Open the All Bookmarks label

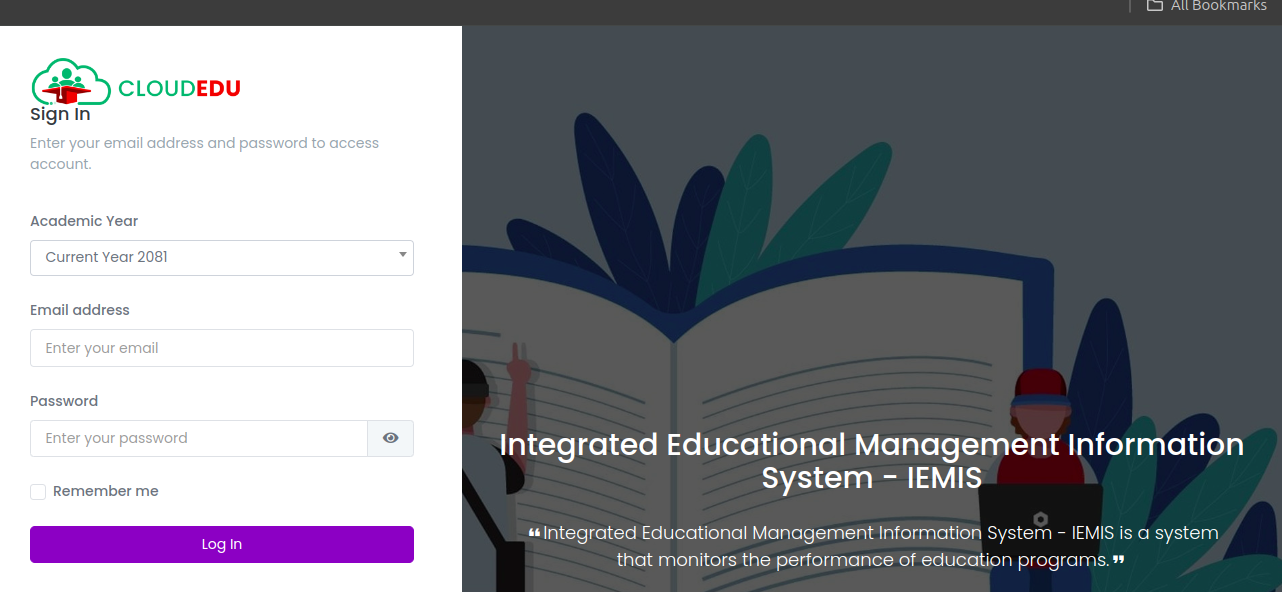pyautogui.click(x=1218, y=6)
